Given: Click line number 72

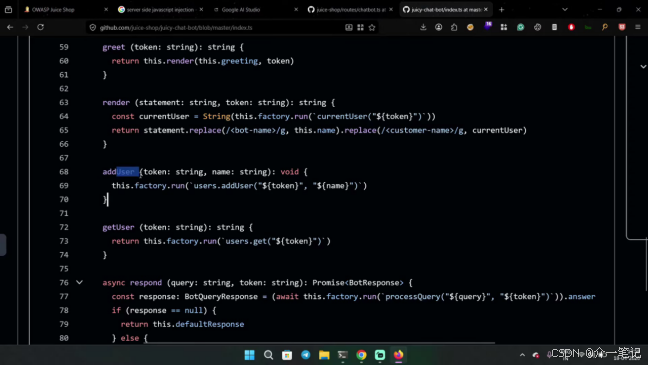Looking at the screenshot, I should click(x=64, y=227).
